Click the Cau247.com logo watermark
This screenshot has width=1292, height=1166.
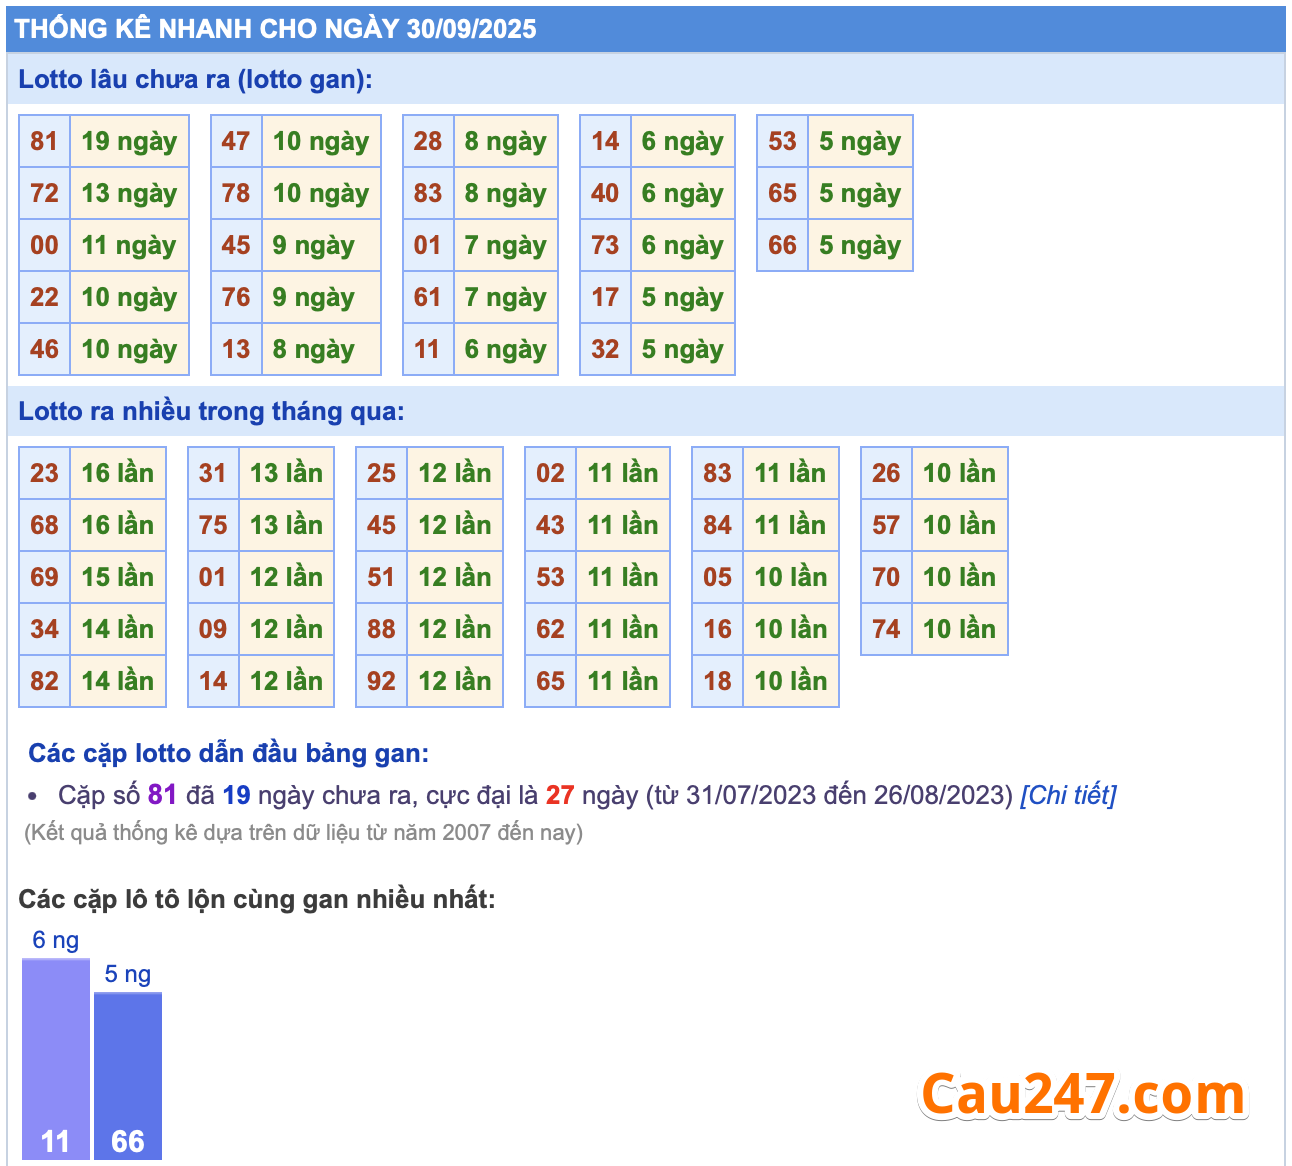[x=1082, y=1095]
